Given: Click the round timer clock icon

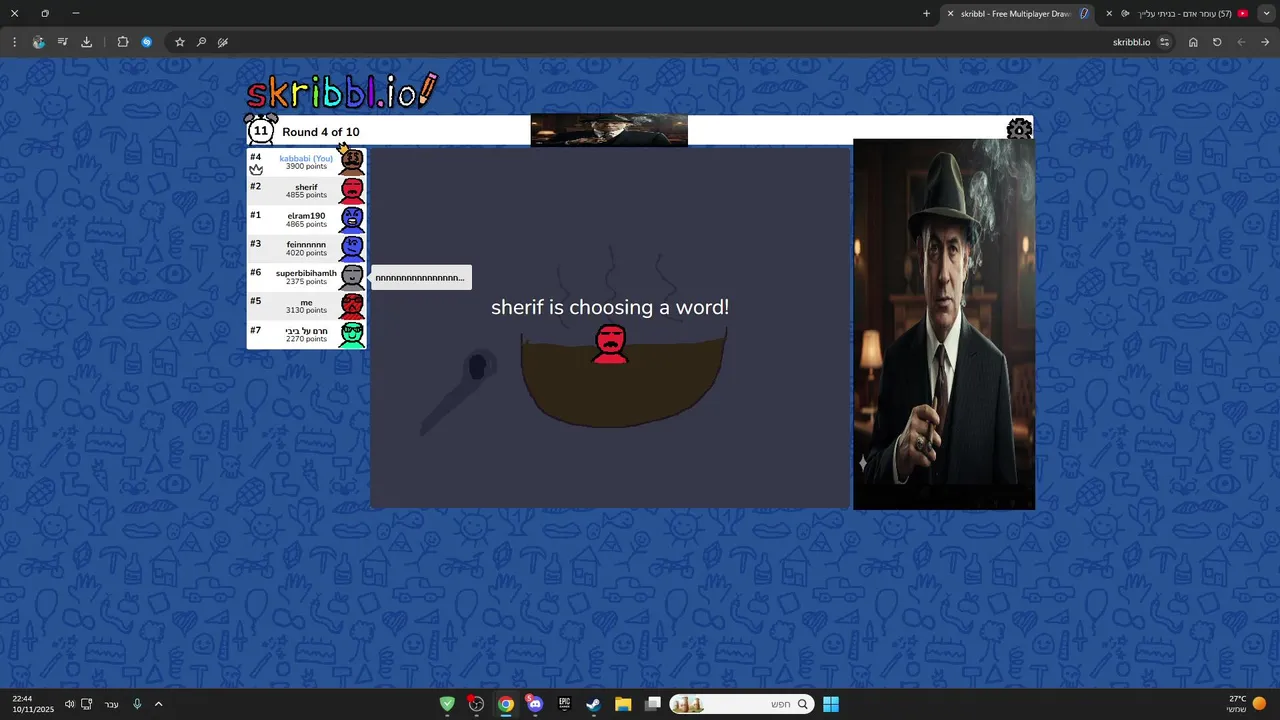Looking at the screenshot, I should pyautogui.click(x=260, y=130).
